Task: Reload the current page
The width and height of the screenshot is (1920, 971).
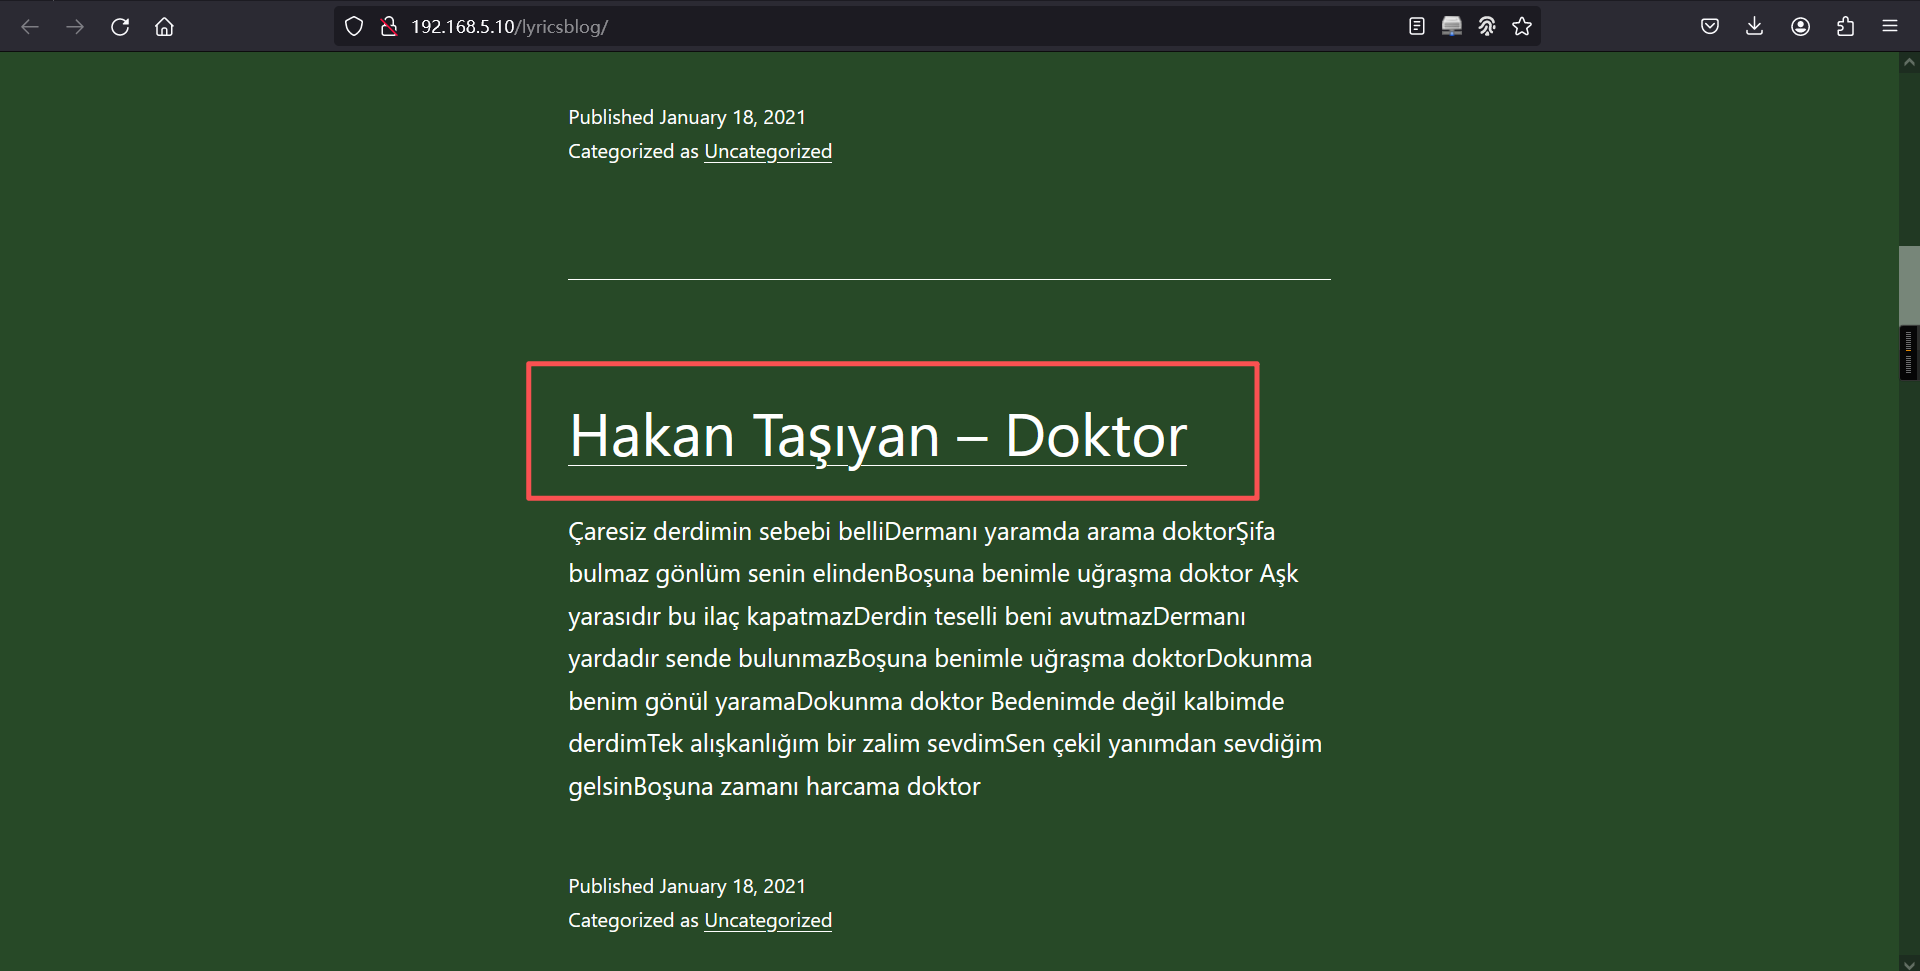Action: point(120,27)
